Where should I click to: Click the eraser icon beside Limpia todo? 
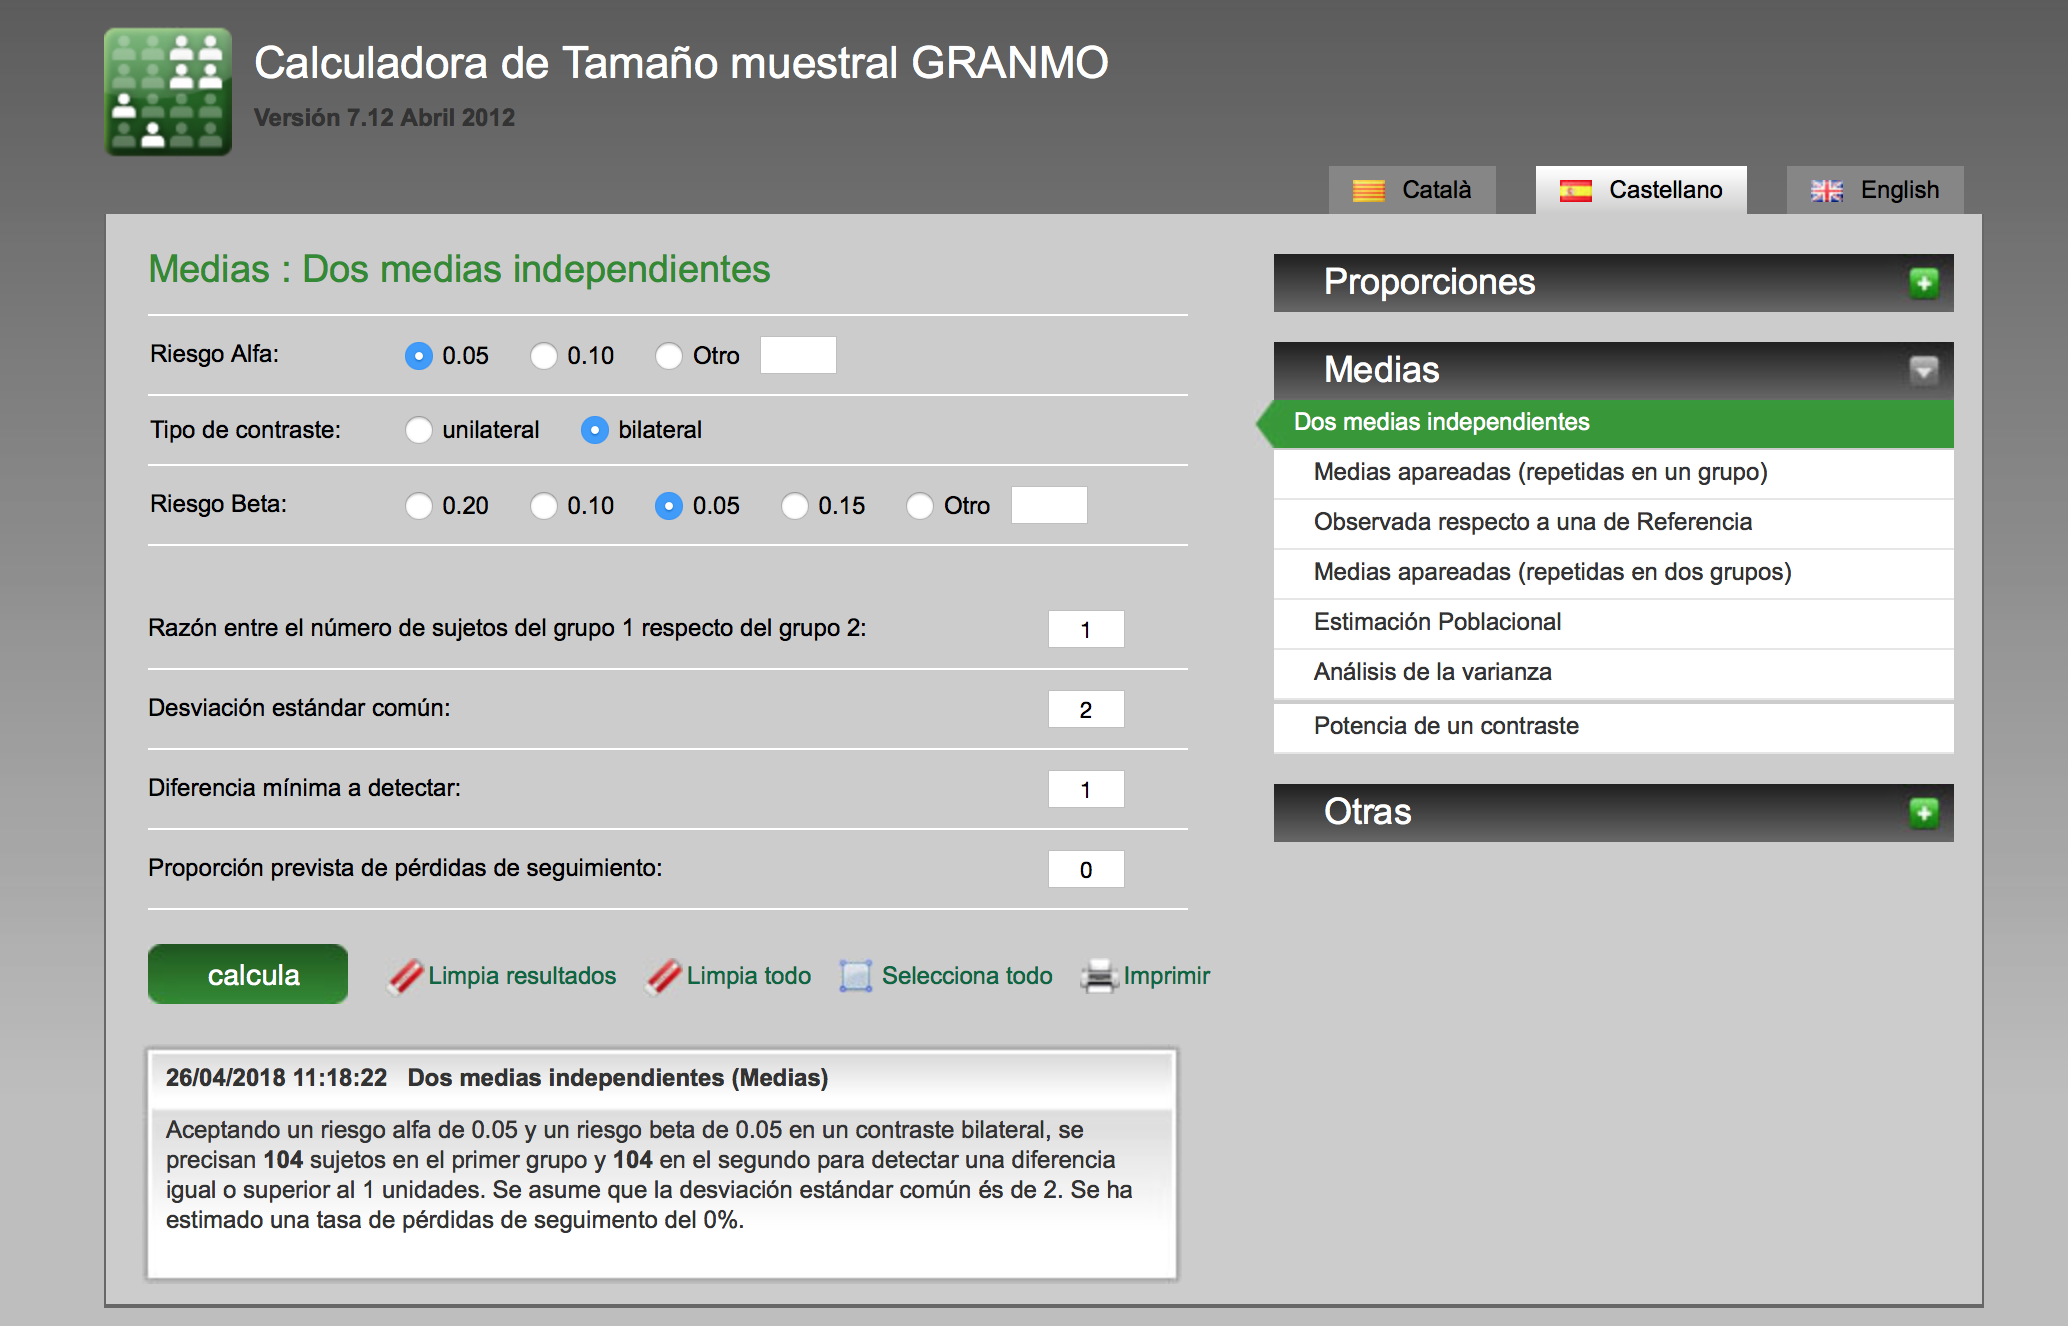tap(664, 976)
